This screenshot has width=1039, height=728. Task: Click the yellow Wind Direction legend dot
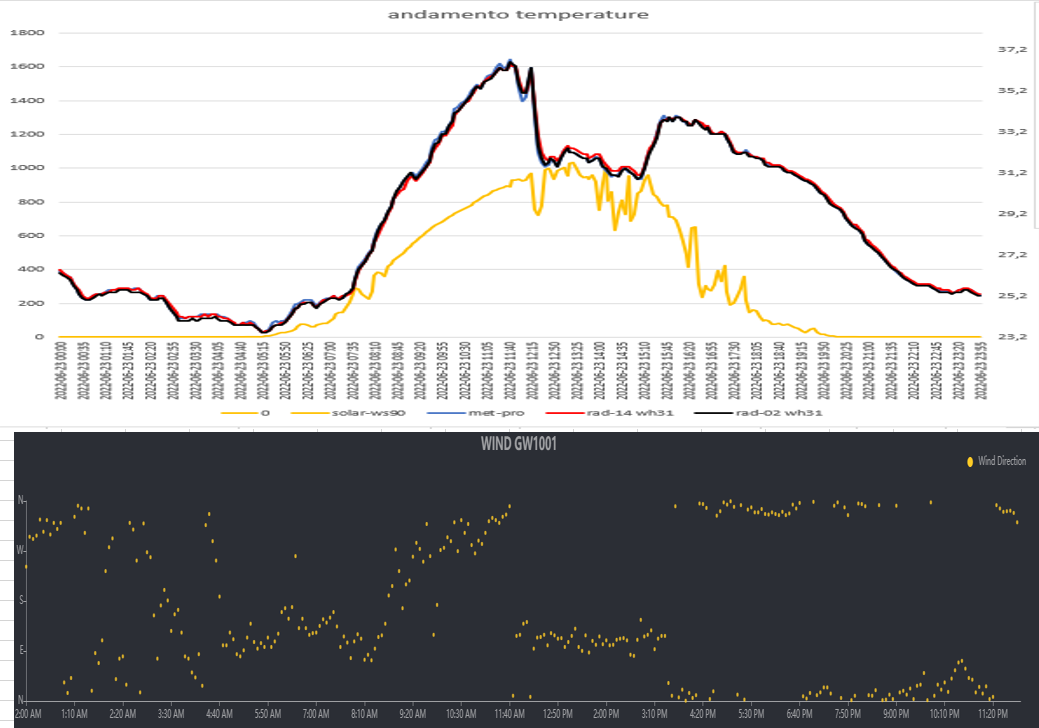pyautogui.click(x=969, y=461)
